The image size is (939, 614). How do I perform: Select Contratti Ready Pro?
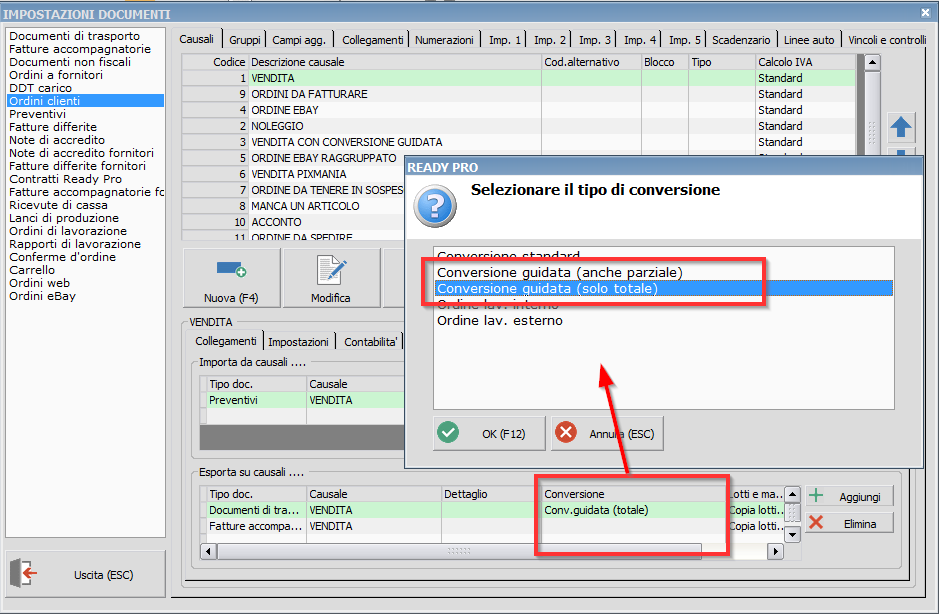point(85,179)
